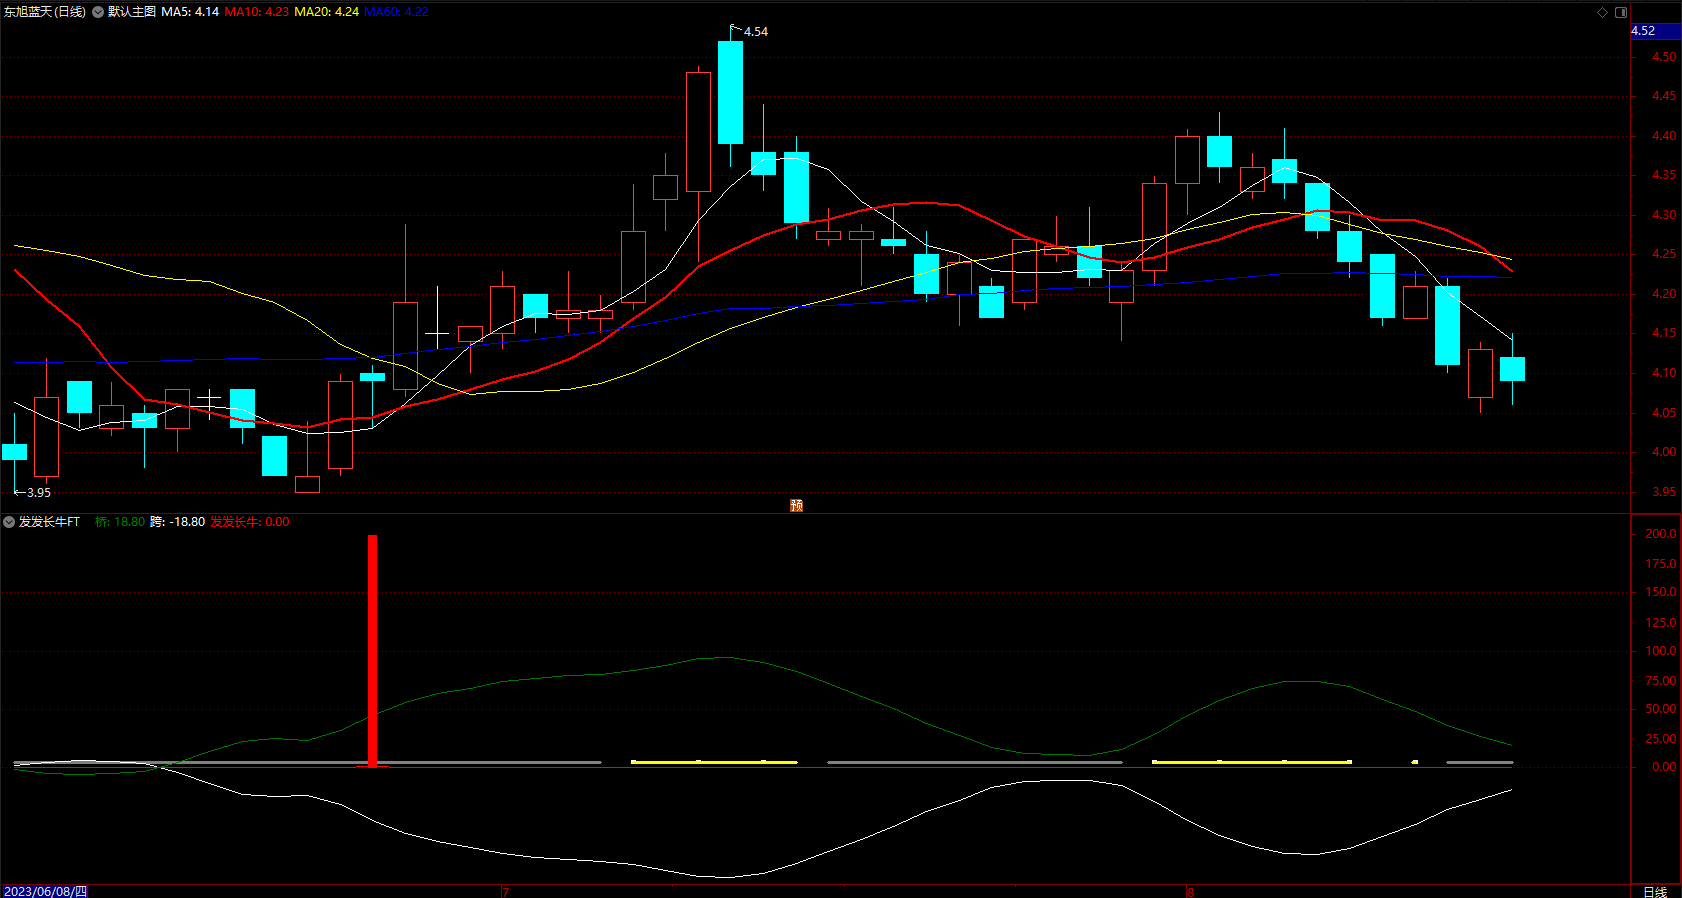Click the 100.0 indicator axis label

tap(1661, 651)
